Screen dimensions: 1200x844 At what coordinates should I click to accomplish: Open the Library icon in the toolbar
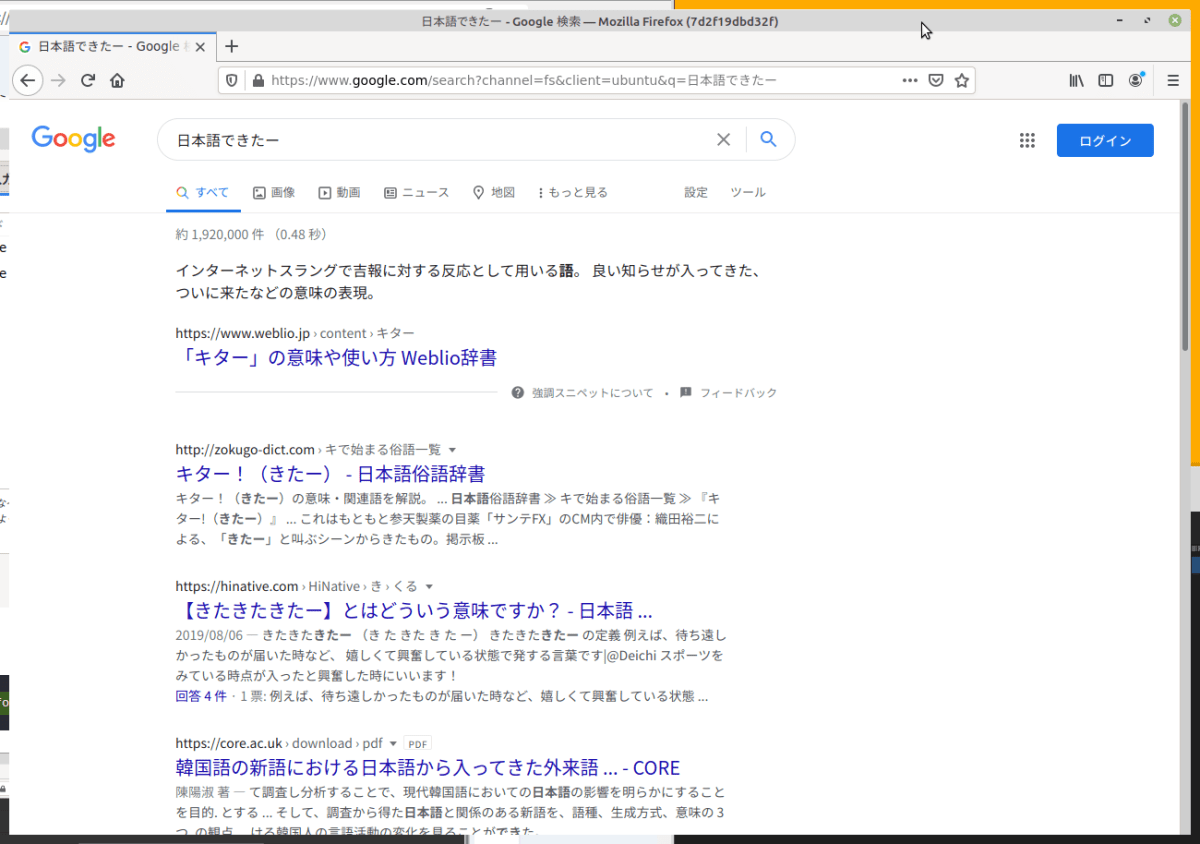click(1076, 81)
